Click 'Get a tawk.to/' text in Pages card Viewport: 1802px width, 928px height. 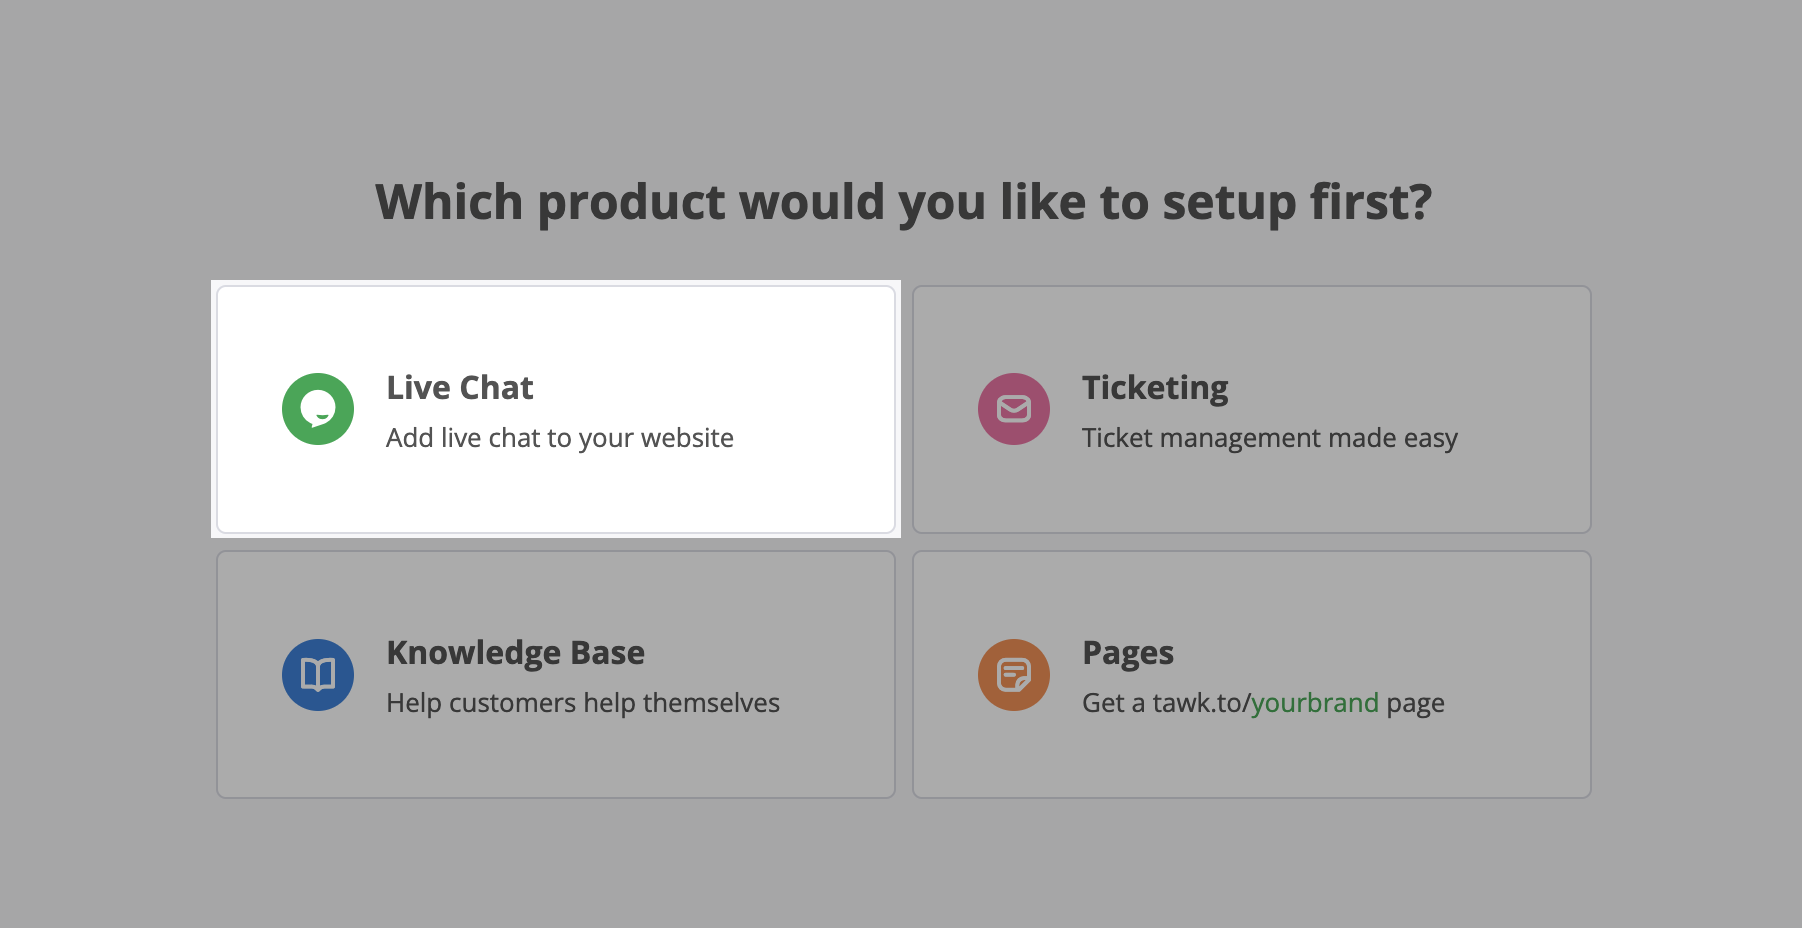tap(1165, 703)
